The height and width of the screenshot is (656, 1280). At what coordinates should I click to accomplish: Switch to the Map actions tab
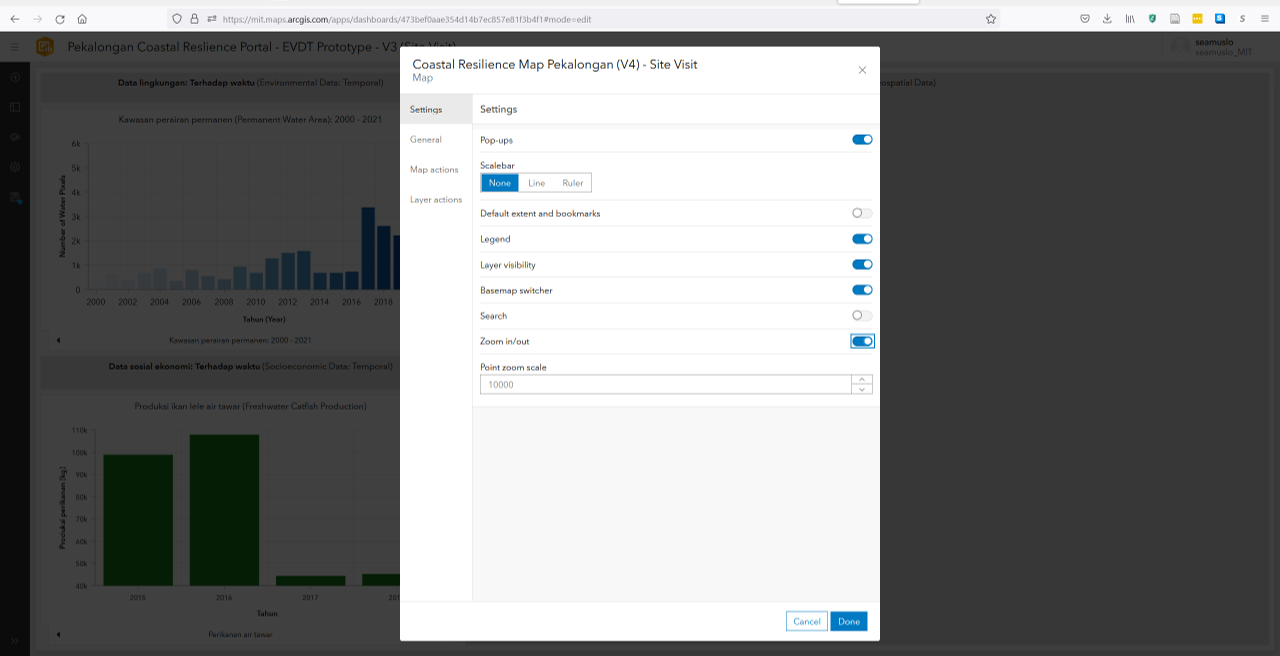(x=432, y=170)
